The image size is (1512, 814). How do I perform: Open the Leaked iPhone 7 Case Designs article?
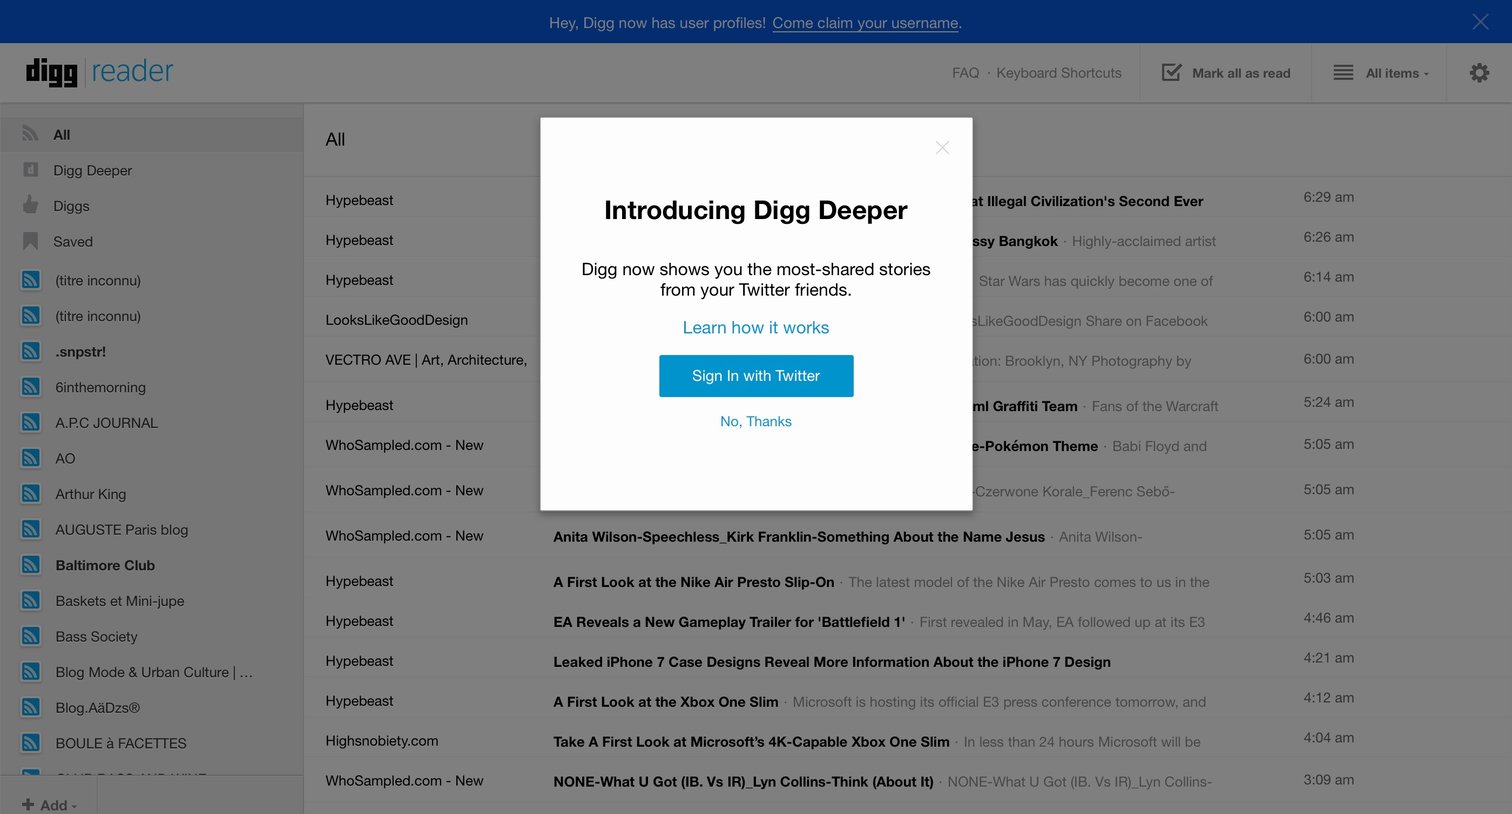[x=832, y=662]
